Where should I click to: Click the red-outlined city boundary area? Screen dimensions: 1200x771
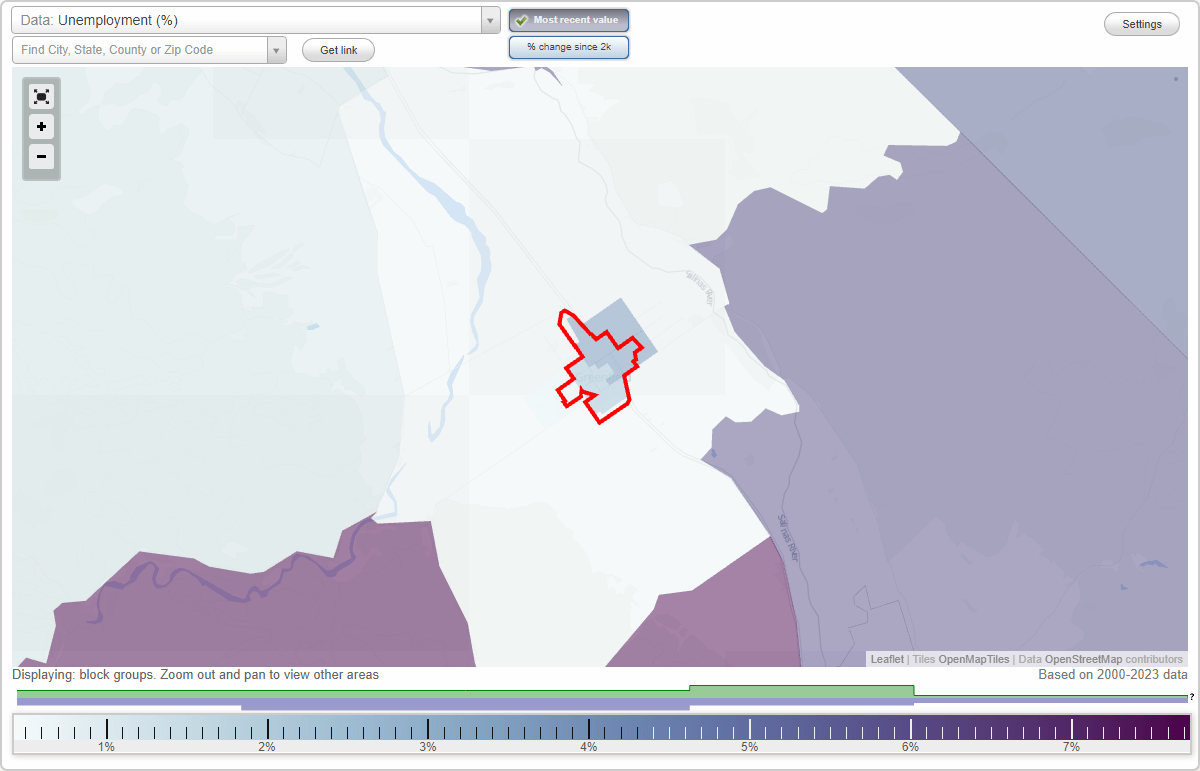tap(599, 367)
